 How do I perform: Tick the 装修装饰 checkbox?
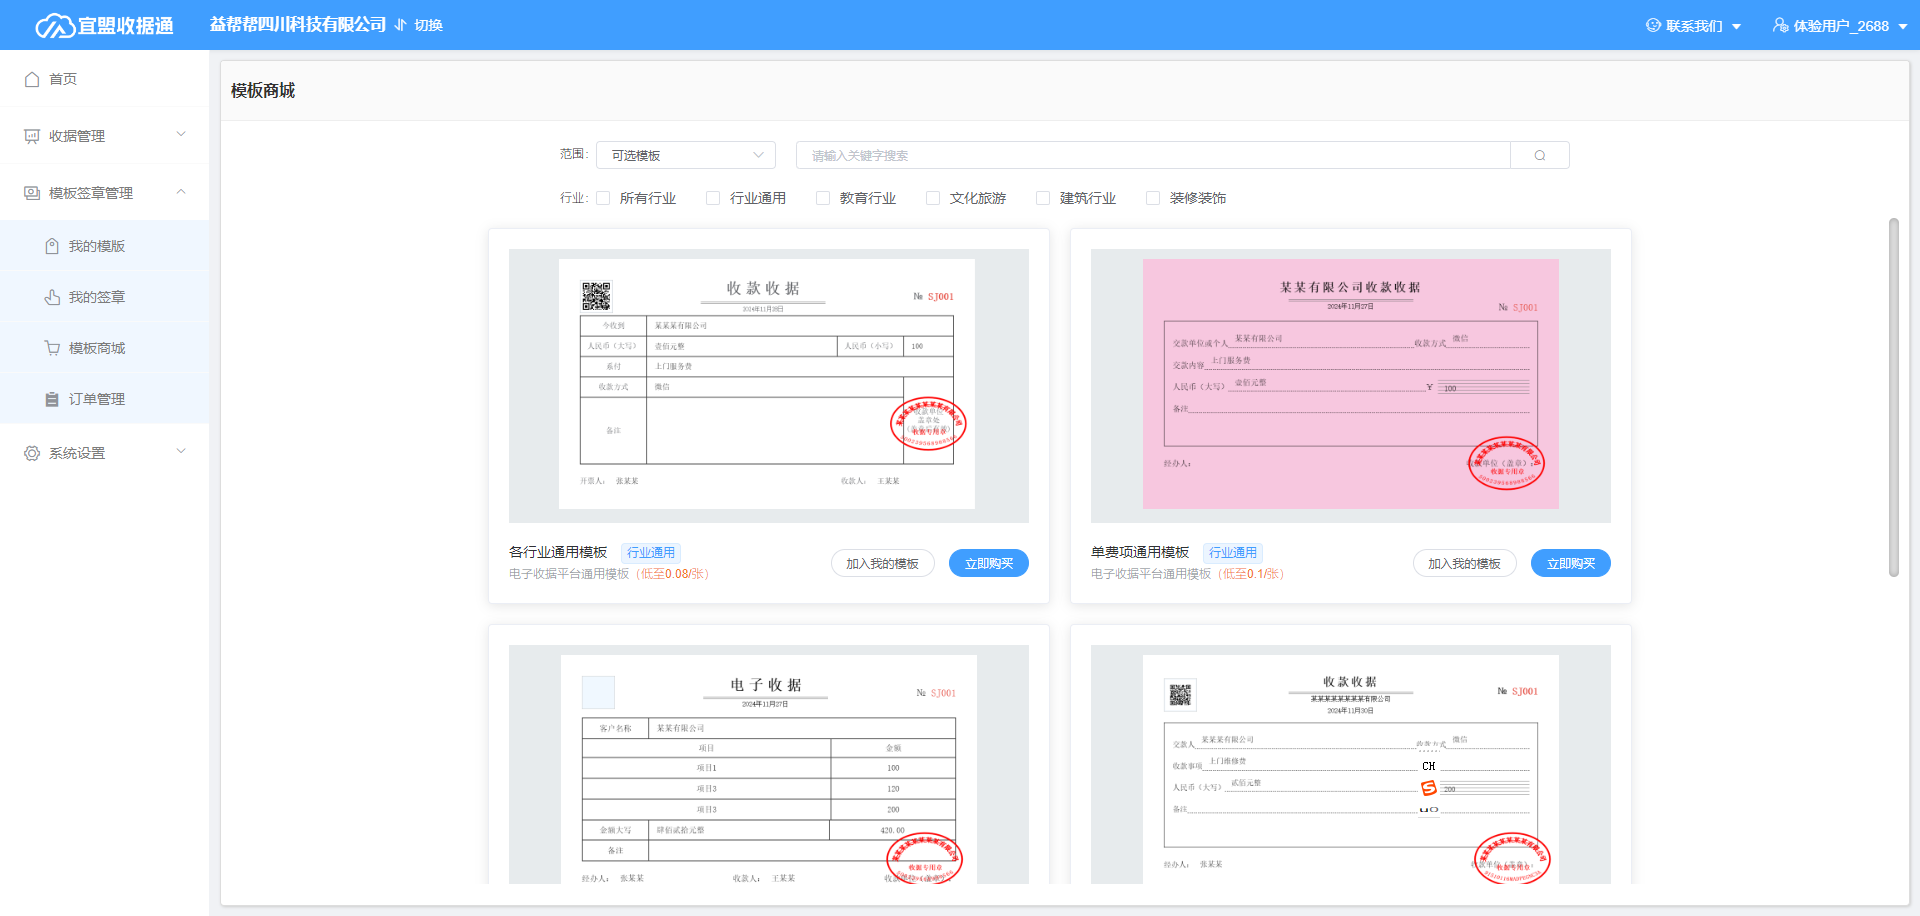pos(1153,198)
